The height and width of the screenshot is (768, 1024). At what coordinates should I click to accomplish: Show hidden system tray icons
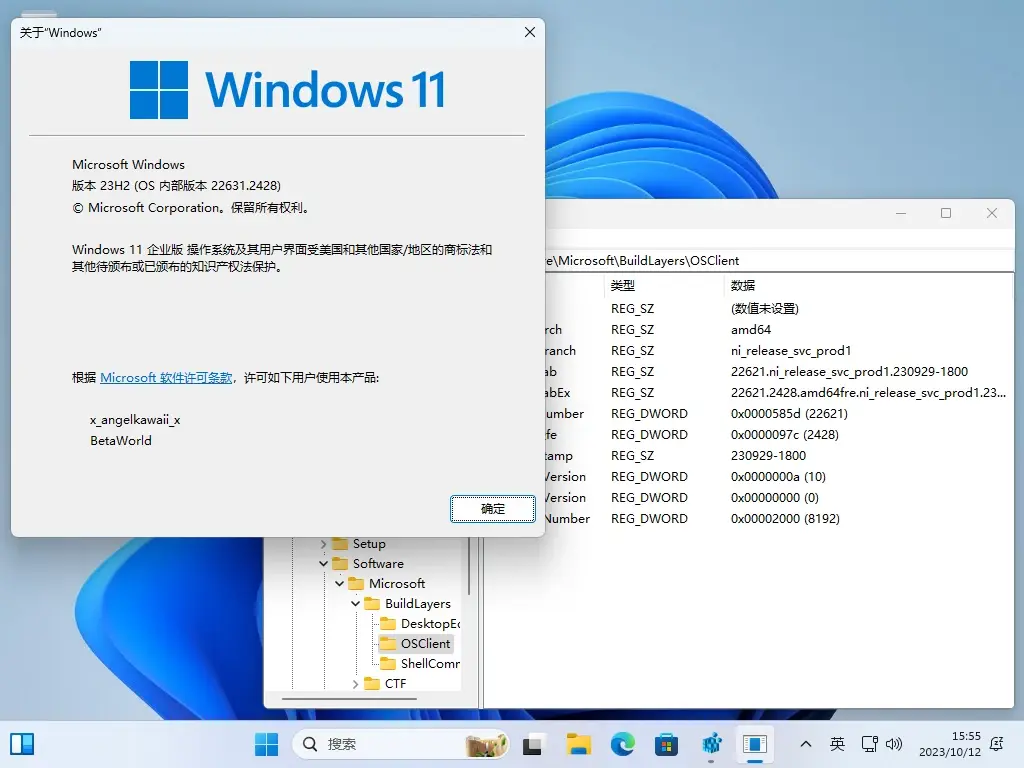tap(806, 744)
